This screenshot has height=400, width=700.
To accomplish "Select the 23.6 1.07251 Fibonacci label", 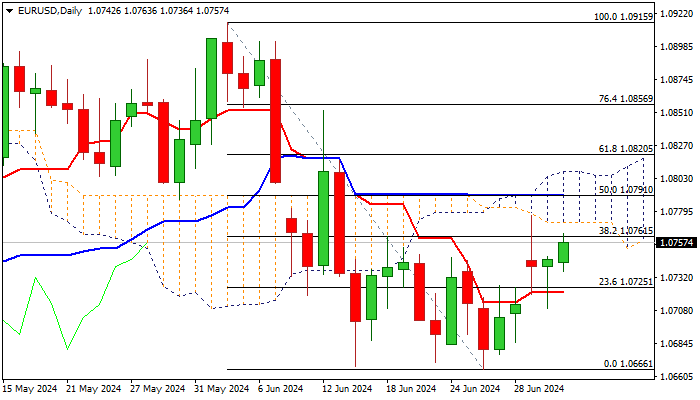I will coord(626,282).
